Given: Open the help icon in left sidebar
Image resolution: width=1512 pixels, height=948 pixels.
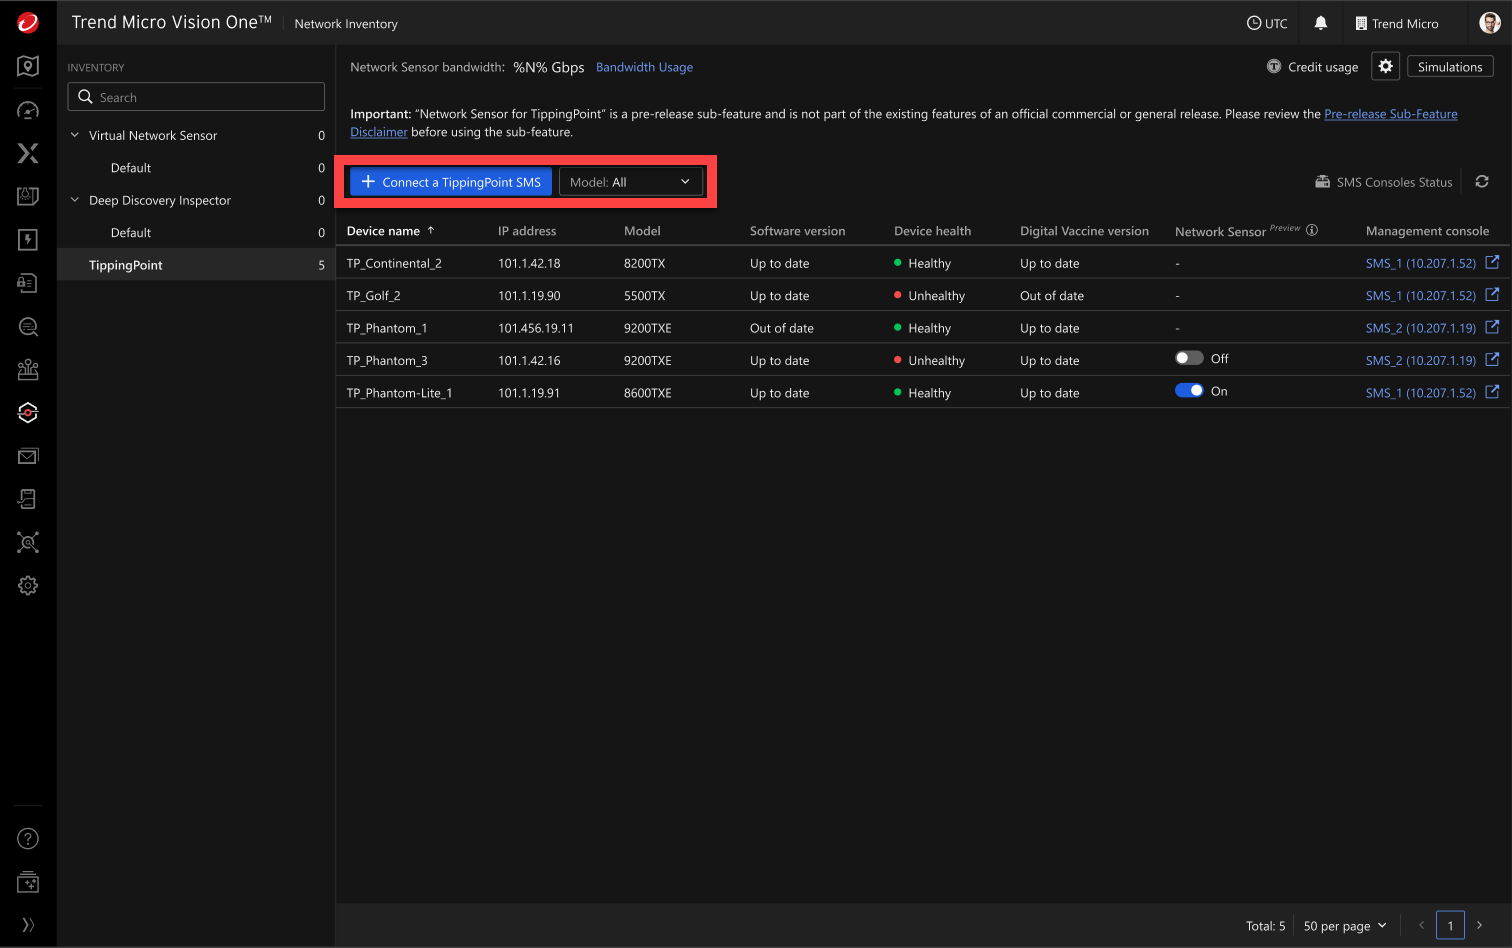Looking at the screenshot, I should [x=28, y=839].
